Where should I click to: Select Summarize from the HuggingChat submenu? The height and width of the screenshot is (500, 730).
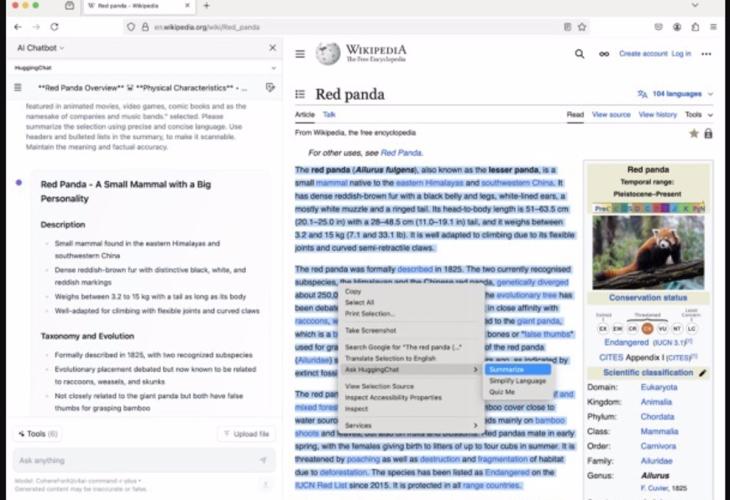click(x=506, y=369)
